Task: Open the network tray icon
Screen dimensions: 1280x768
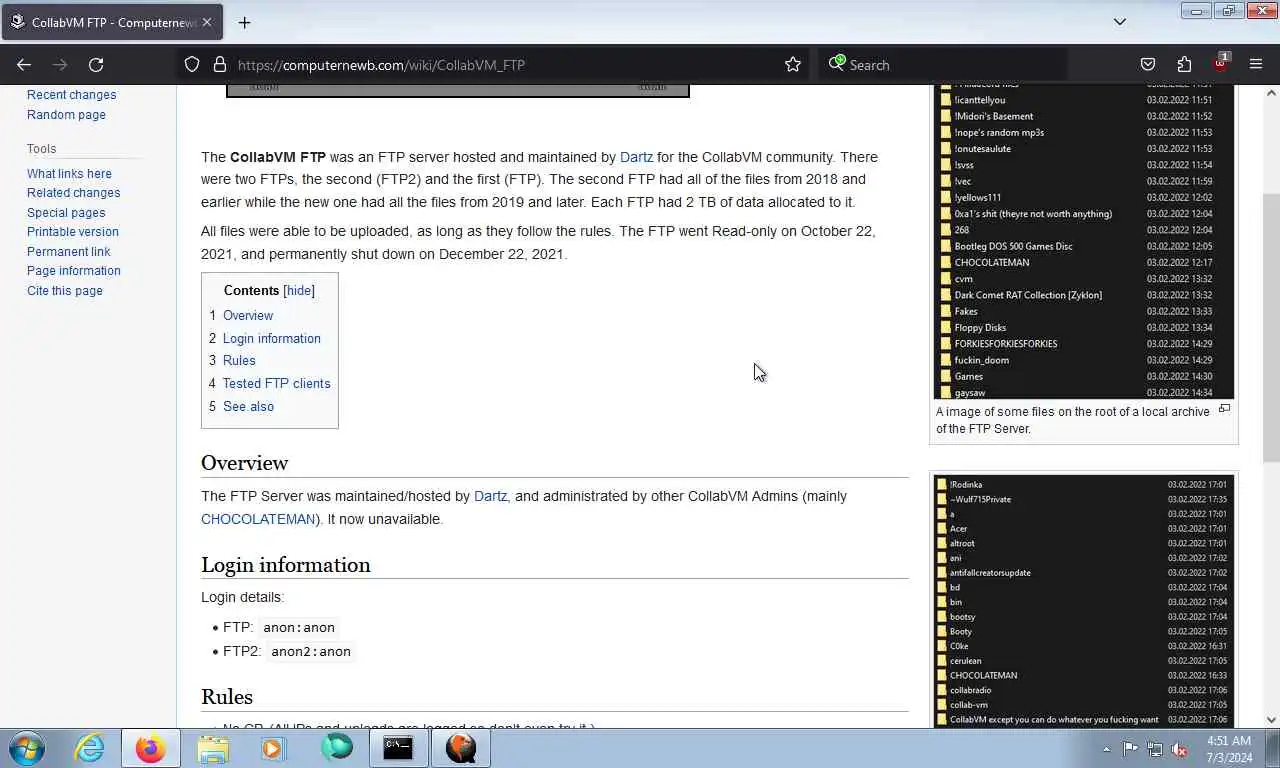Action: [1155, 748]
